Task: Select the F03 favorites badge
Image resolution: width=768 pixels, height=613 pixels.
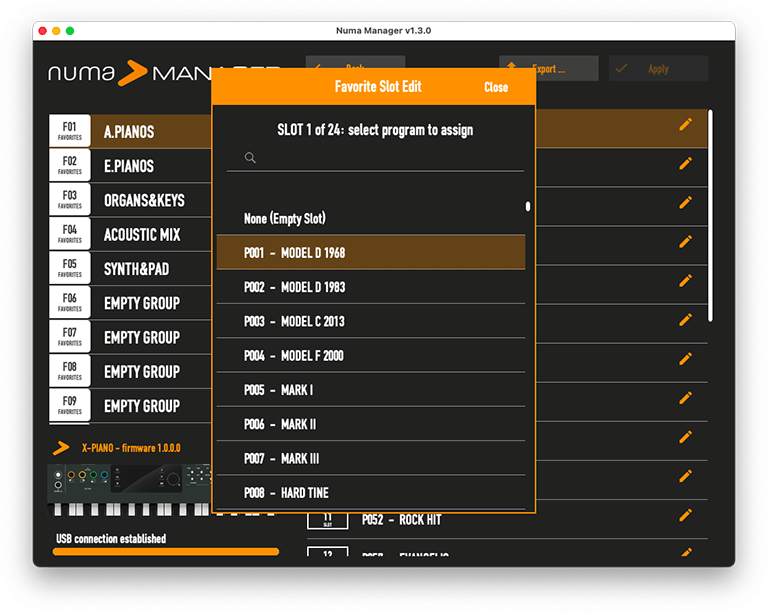Action: [x=70, y=200]
